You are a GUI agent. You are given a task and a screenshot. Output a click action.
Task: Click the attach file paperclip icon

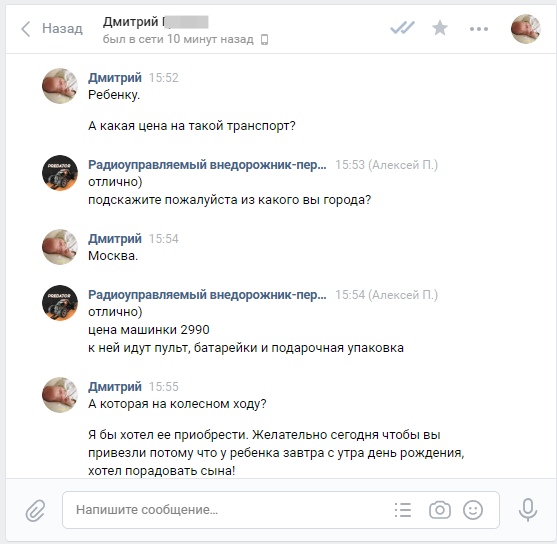pos(36,510)
